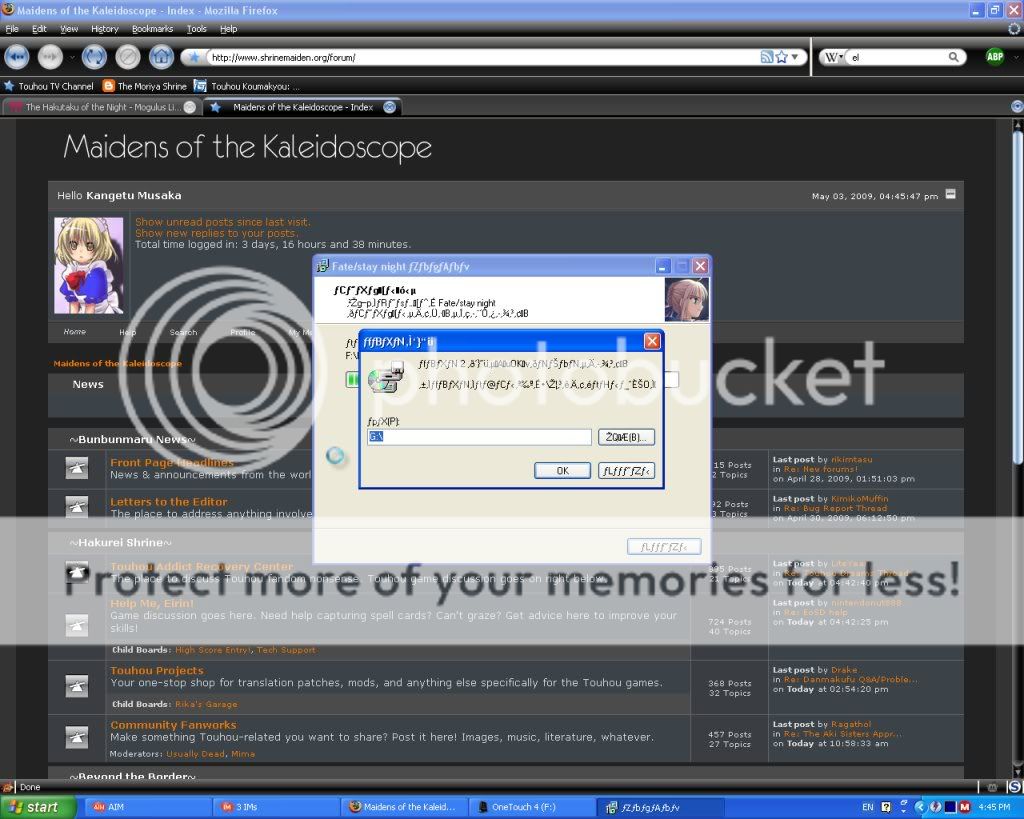Open the back/forward history dropdown arrow
Viewport: 1024px width, 819px height.
pyautogui.click(x=70, y=57)
